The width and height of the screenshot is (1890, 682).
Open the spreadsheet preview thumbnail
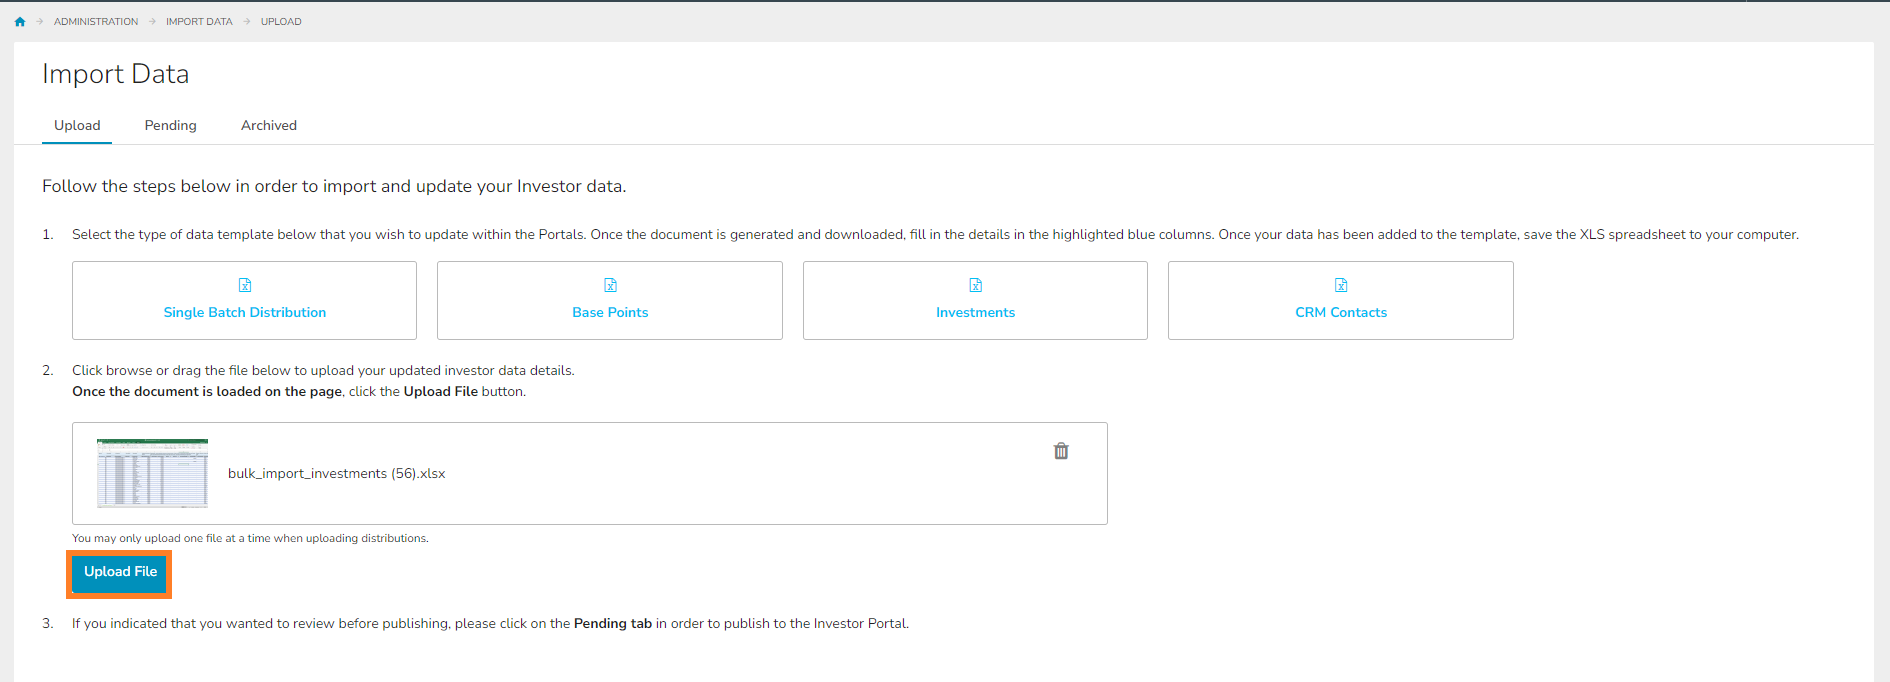pyautogui.click(x=153, y=473)
